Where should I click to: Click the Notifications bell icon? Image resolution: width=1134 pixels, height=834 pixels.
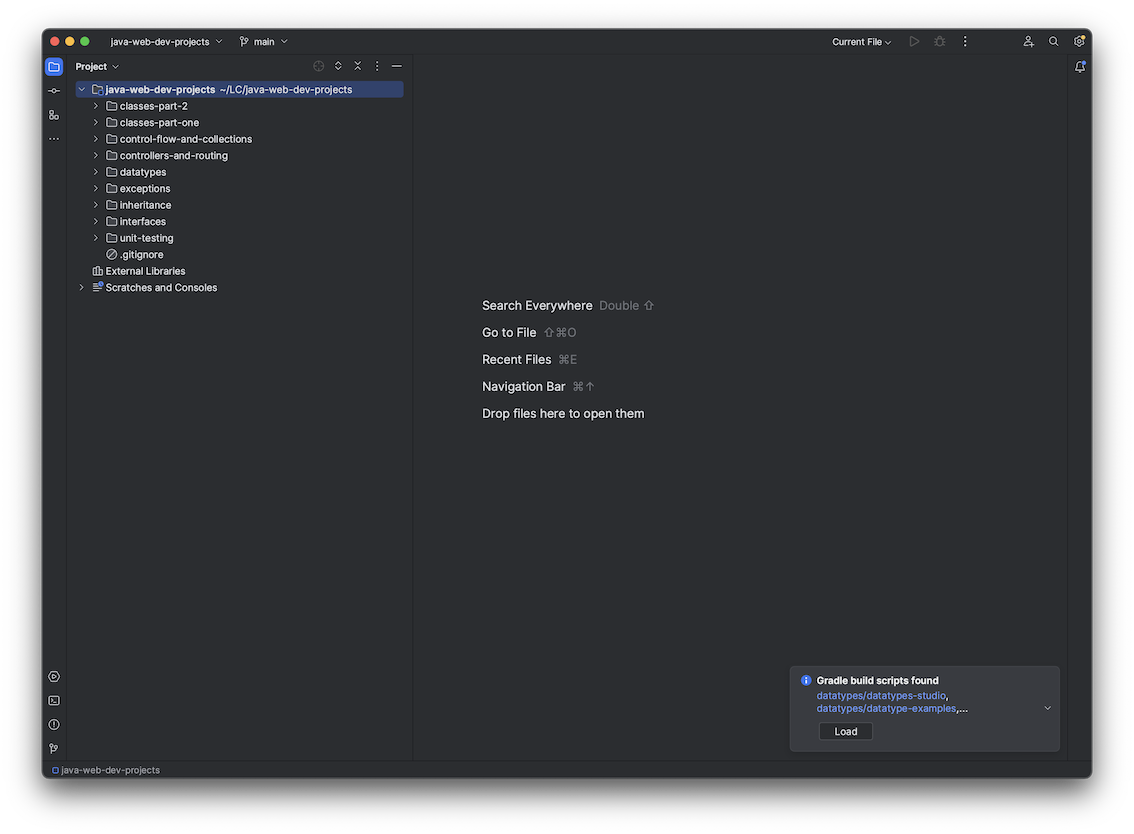(1079, 67)
